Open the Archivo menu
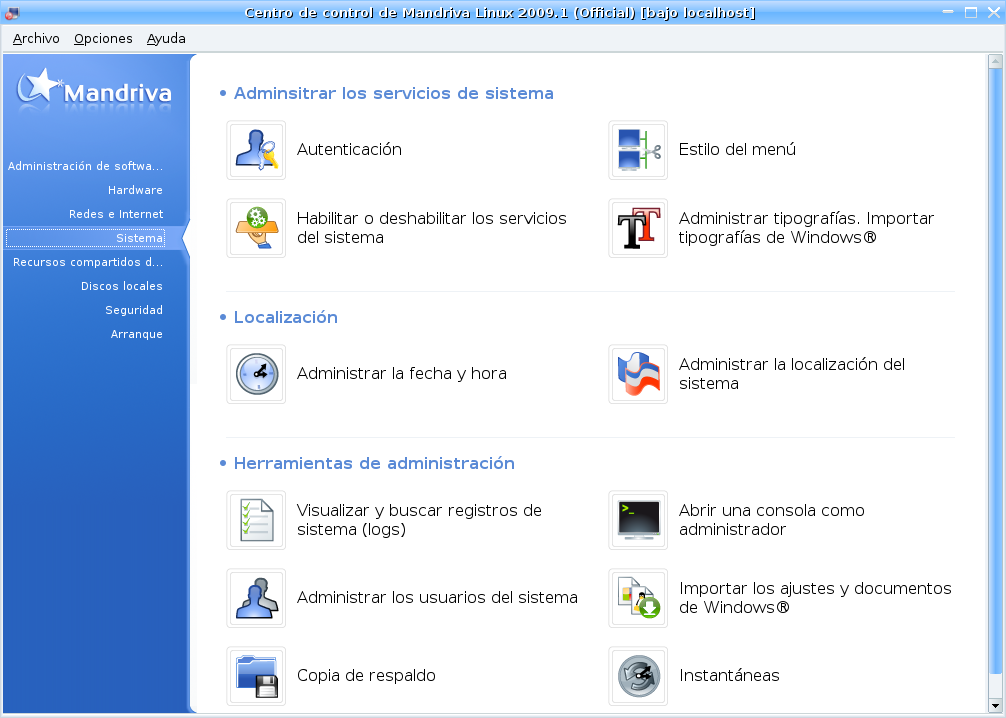This screenshot has width=1006, height=718. (35, 38)
